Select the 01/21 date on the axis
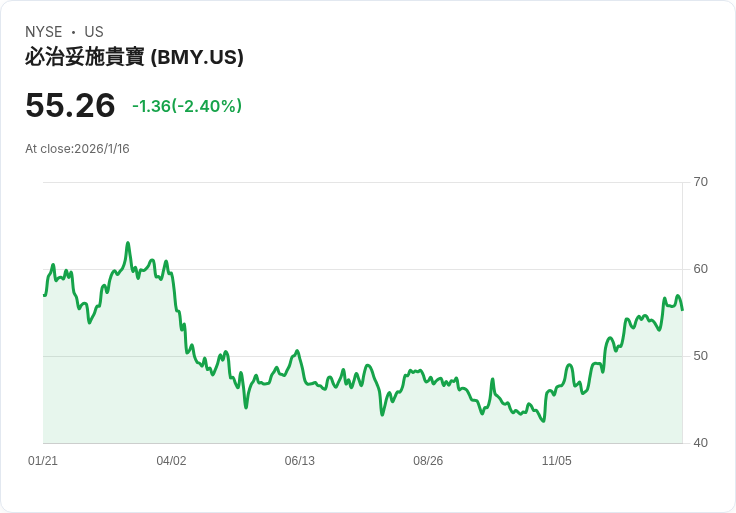This screenshot has height=513, width=736. tap(43, 461)
